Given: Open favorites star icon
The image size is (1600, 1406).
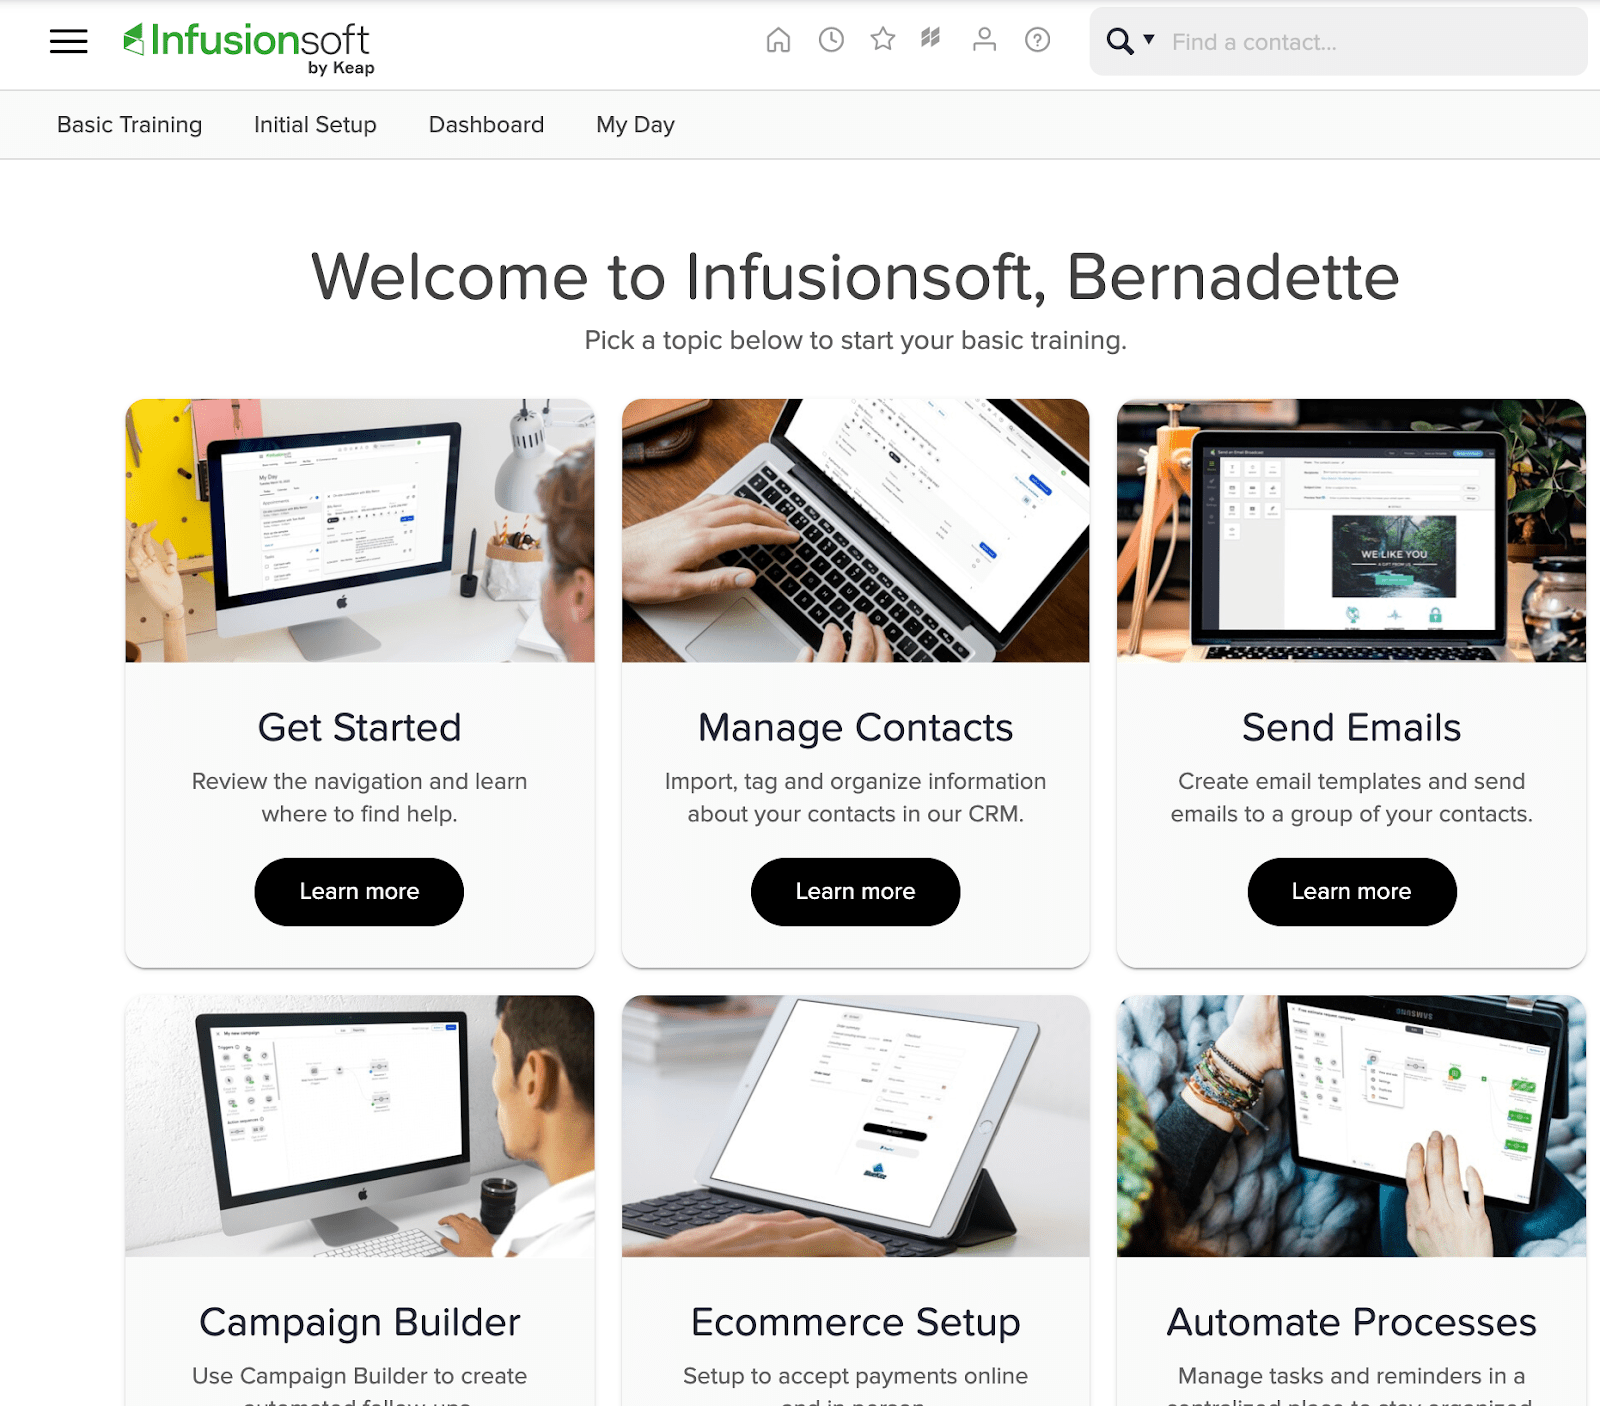Looking at the screenshot, I should click(883, 40).
